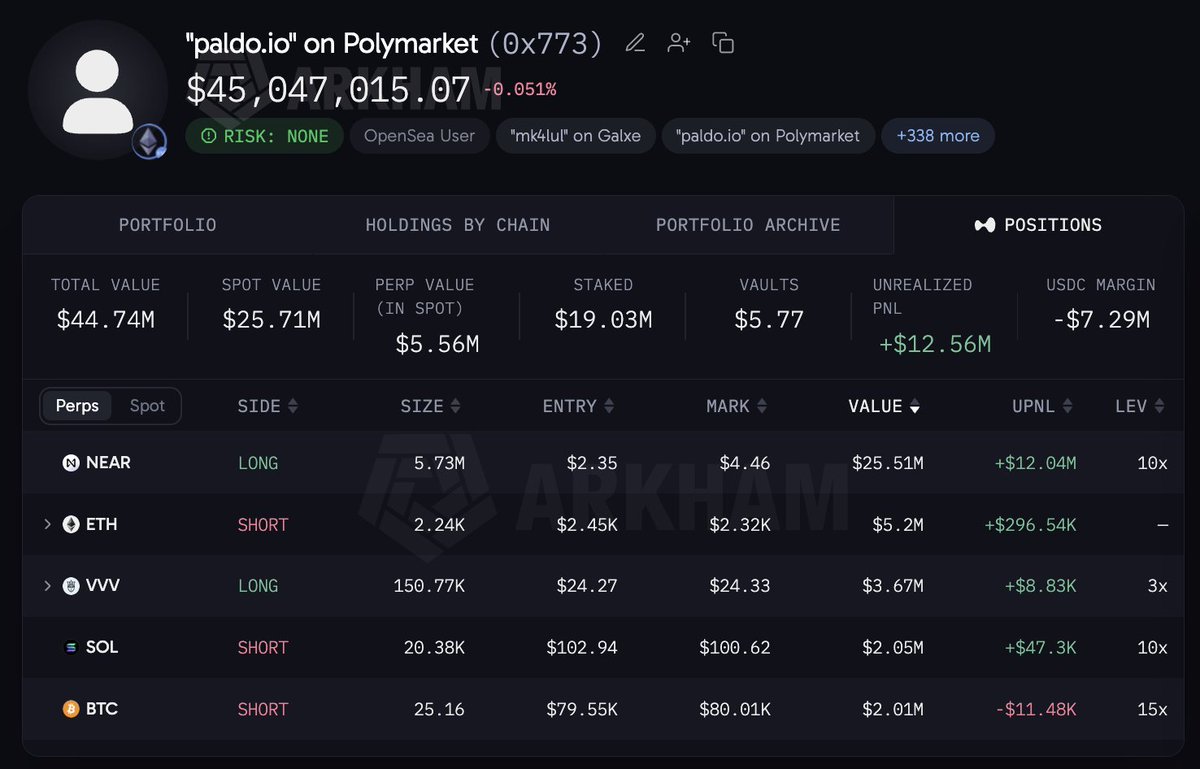Copy the address with the copy icon
This screenshot has height=769, width=1200.
[723, 43]
